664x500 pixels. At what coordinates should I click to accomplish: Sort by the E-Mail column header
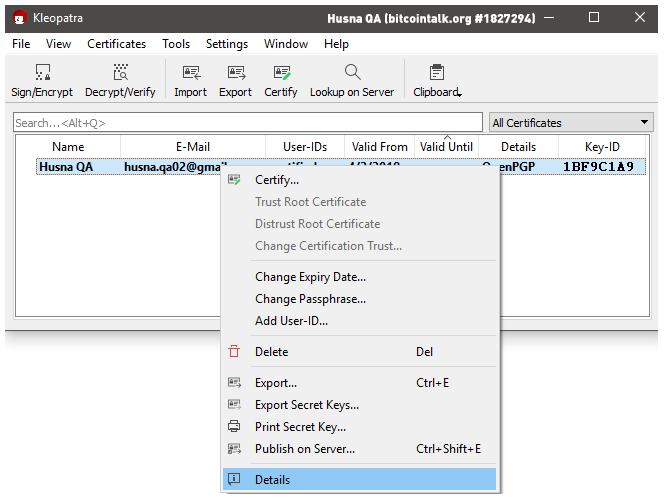pyautogui.click(x=193, y=147)
